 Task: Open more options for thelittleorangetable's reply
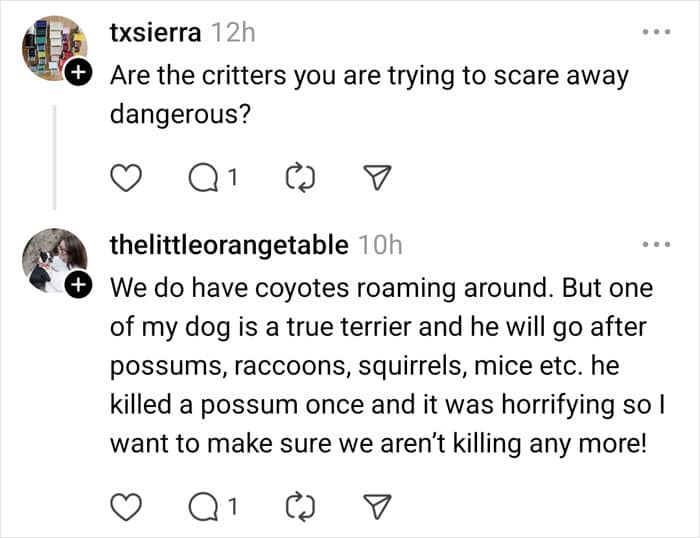click(x=656, y=244)
